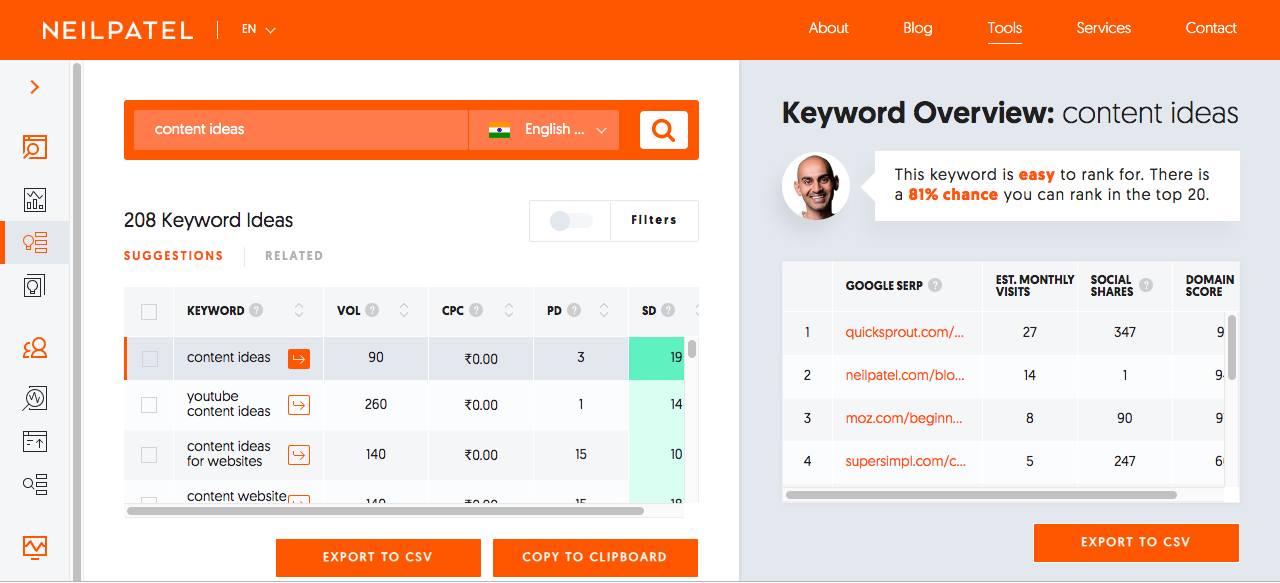Viewport: 1280px width, 583px height.
Task: Click the arrow icon for 'youtube content ideas'
Action: coord(299,405)
